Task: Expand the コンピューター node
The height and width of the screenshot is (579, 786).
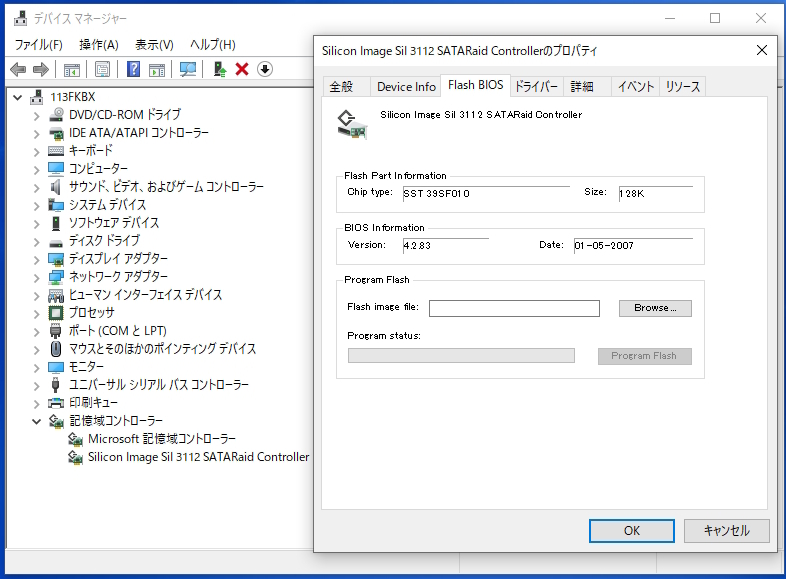Action: coord(36,169)
